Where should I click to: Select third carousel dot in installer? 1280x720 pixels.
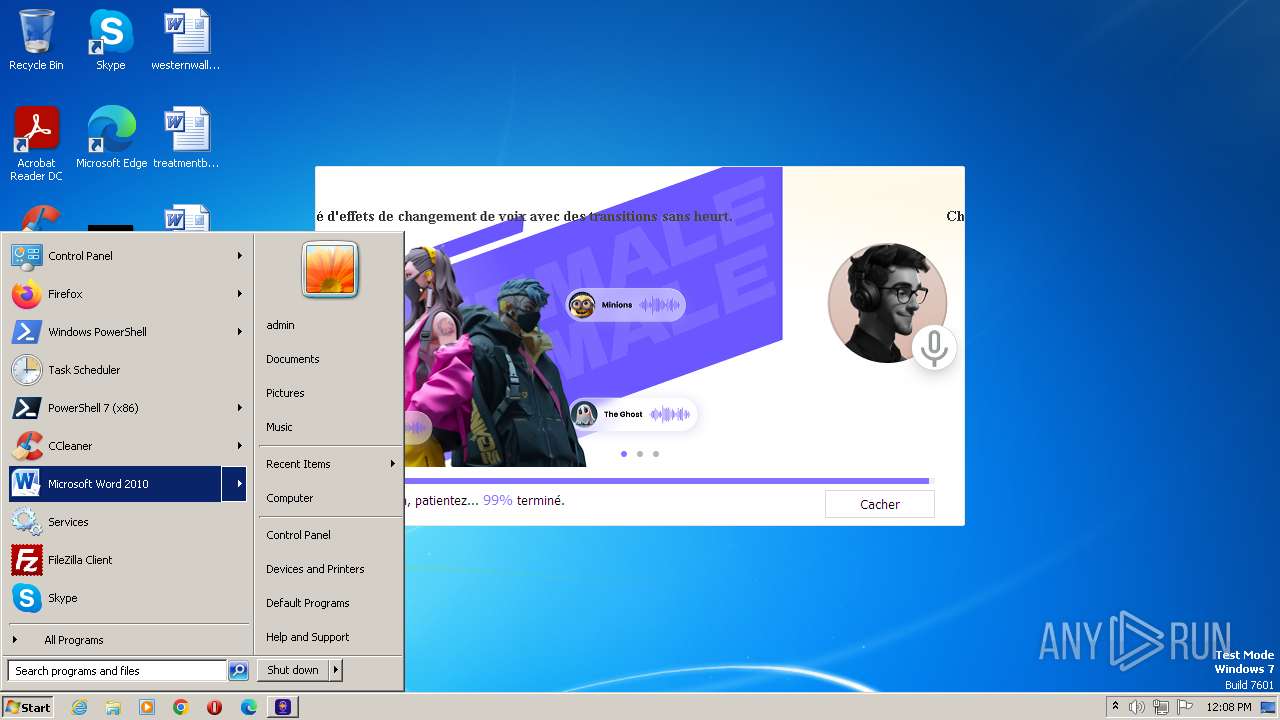click(x=656, y=454)
